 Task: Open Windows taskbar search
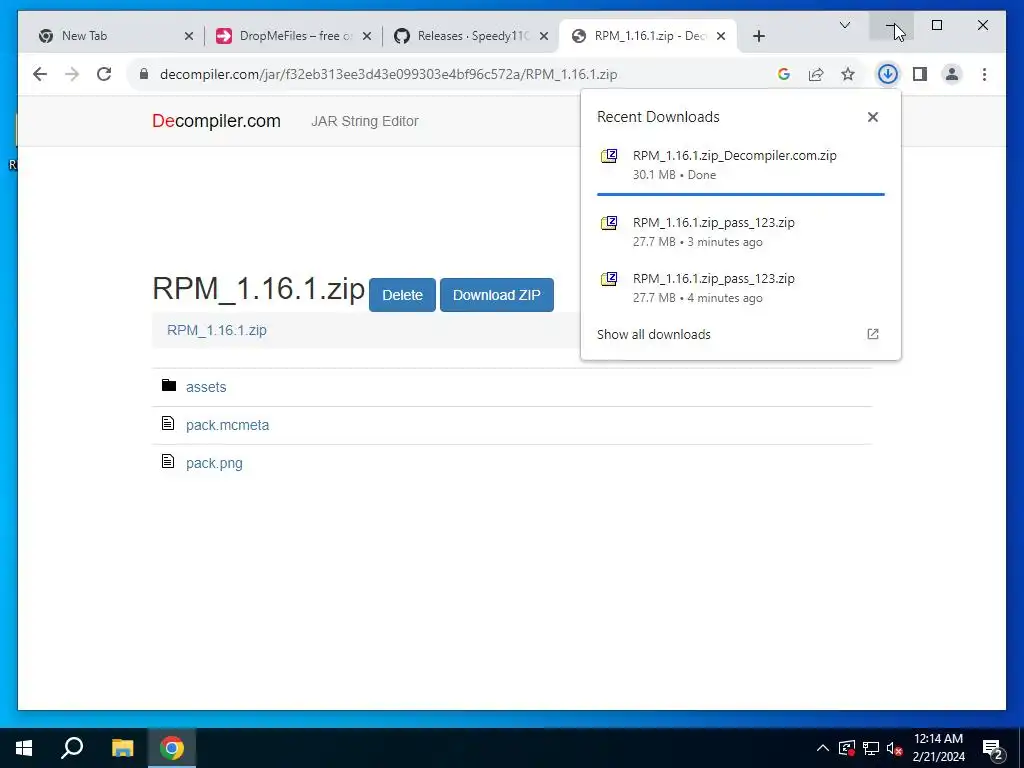coord(72,748)
